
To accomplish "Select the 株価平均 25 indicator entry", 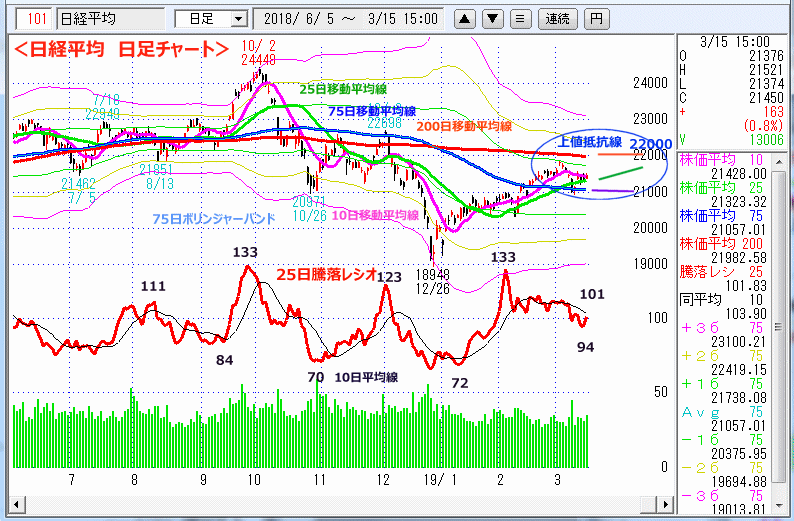I will (735, 187).
